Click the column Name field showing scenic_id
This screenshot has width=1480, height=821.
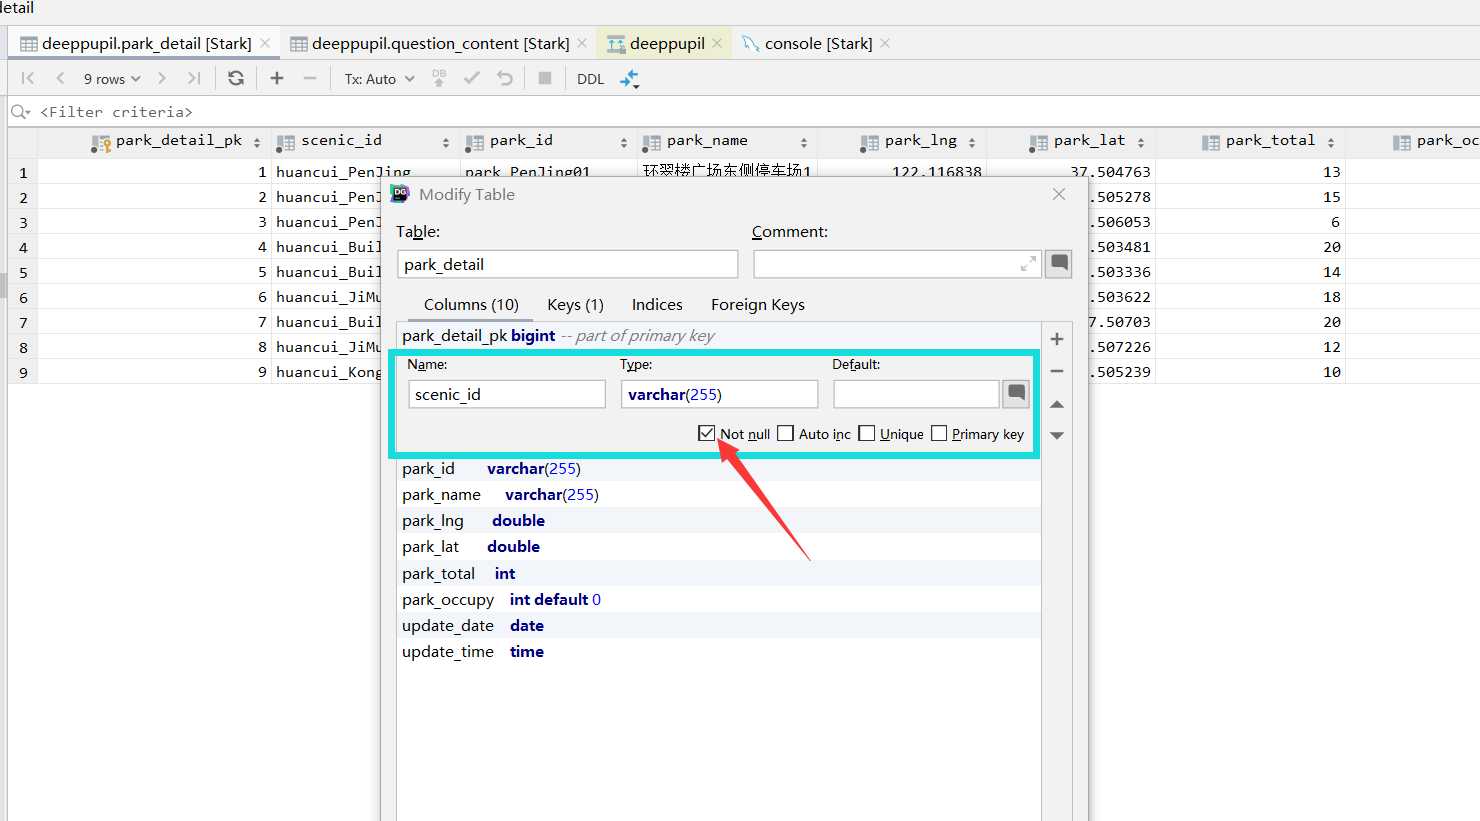pyautogui.click(x=507, y=394)
